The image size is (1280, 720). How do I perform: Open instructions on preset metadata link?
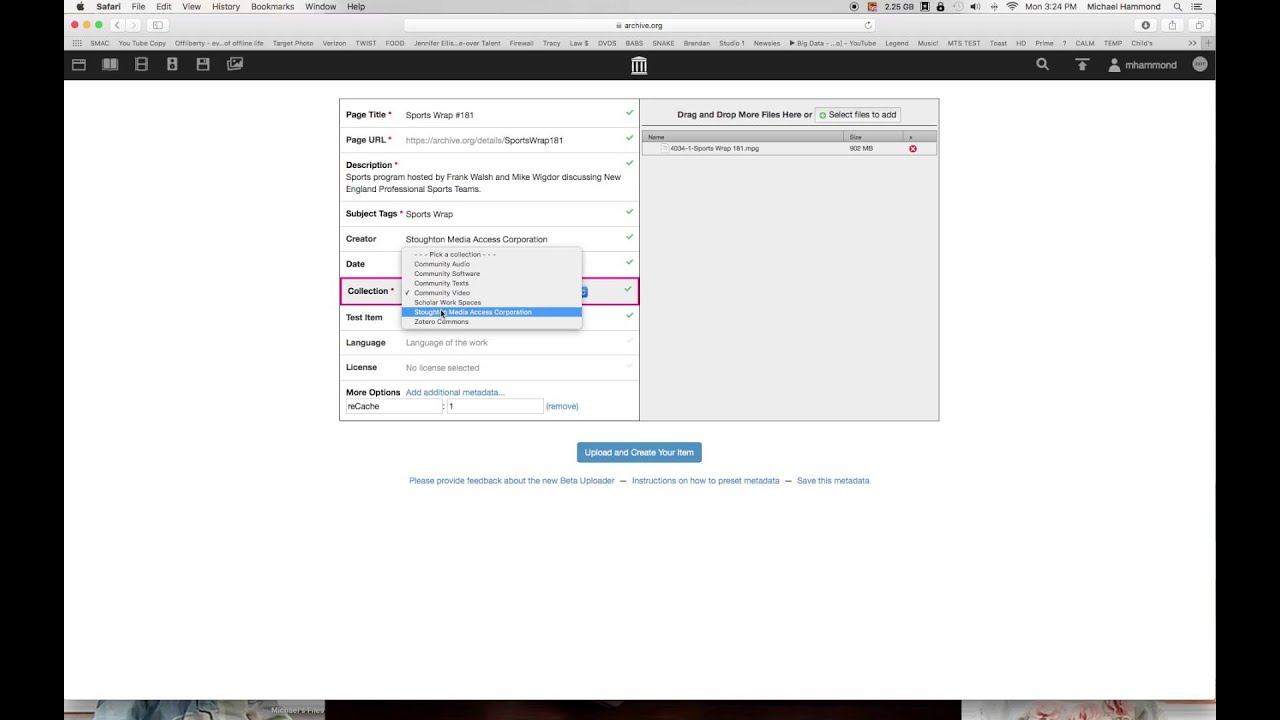[x=705, y=481]
